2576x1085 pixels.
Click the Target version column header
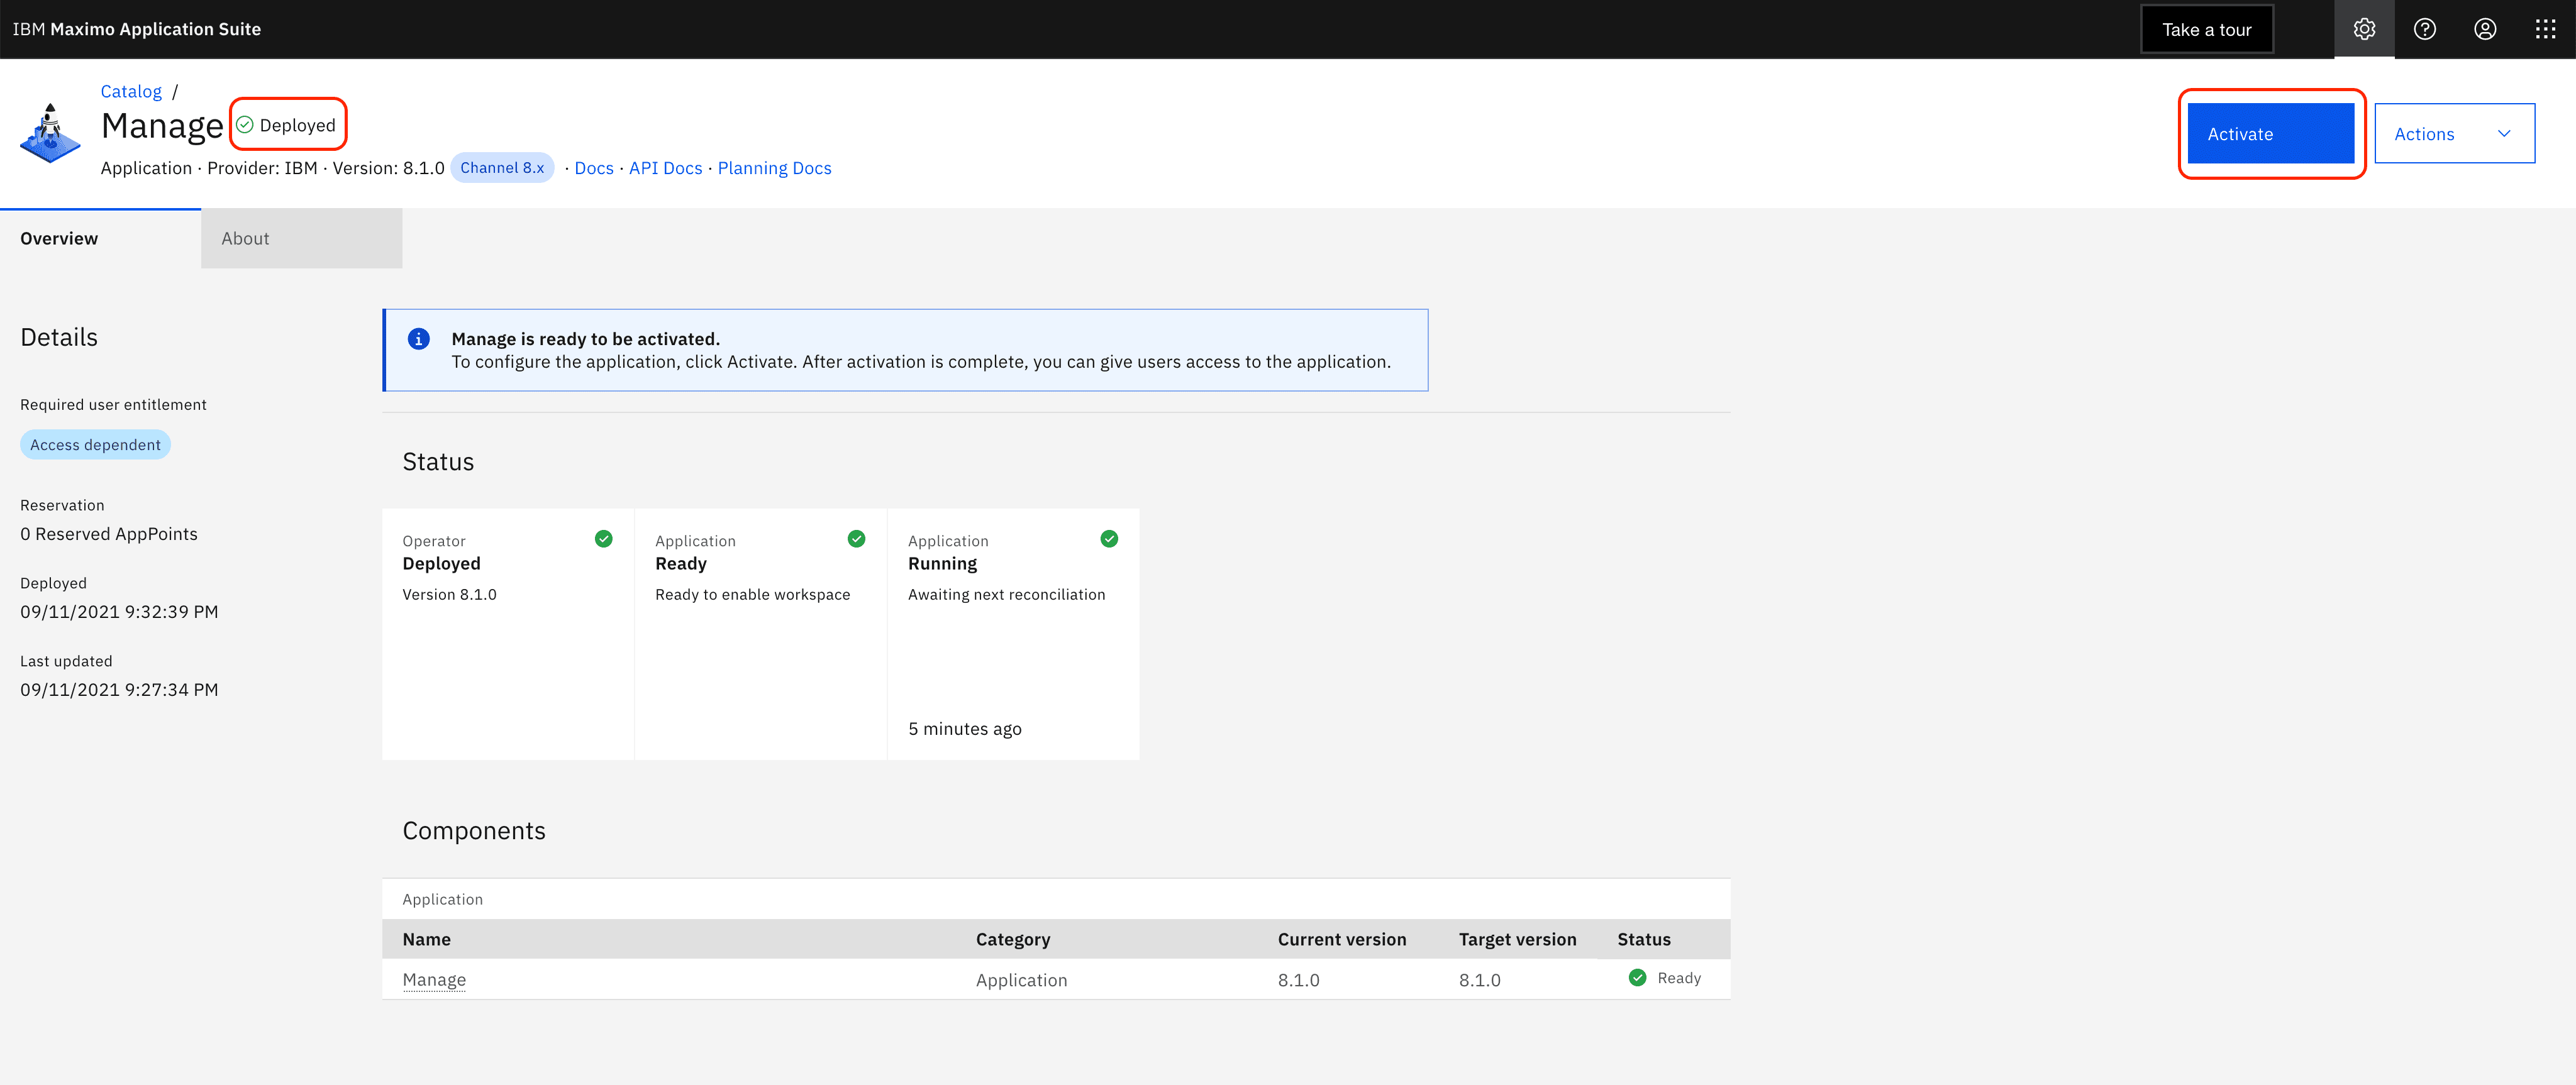click(1518, 939)
